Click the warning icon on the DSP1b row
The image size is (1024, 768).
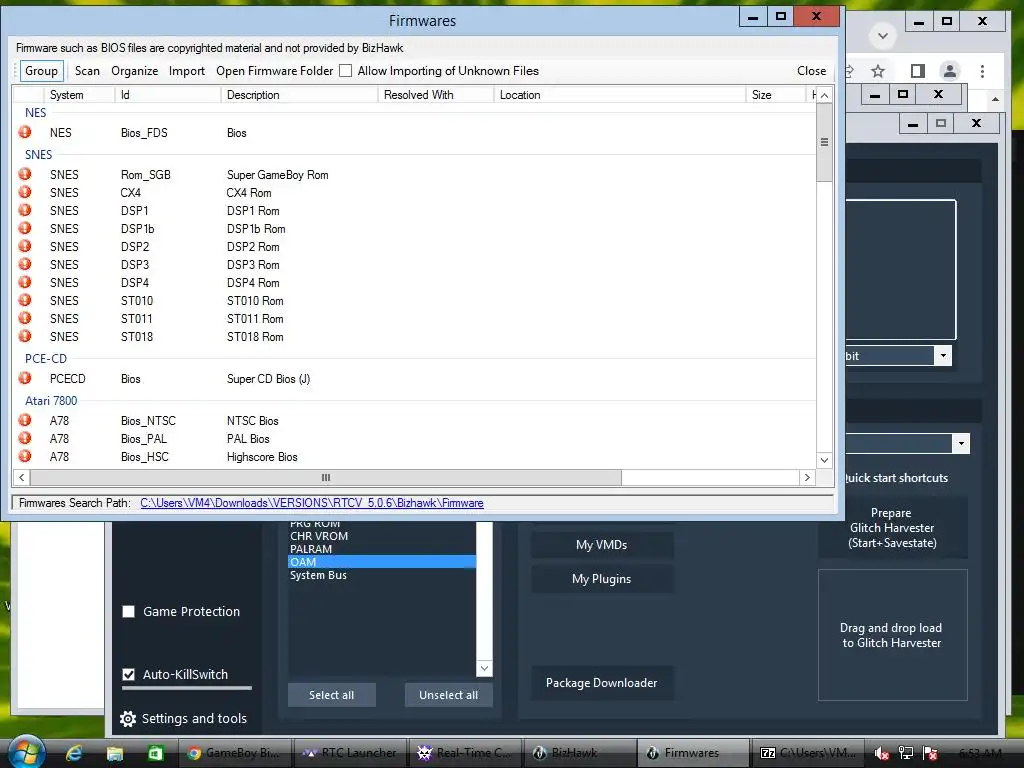[x=25, y=228]
